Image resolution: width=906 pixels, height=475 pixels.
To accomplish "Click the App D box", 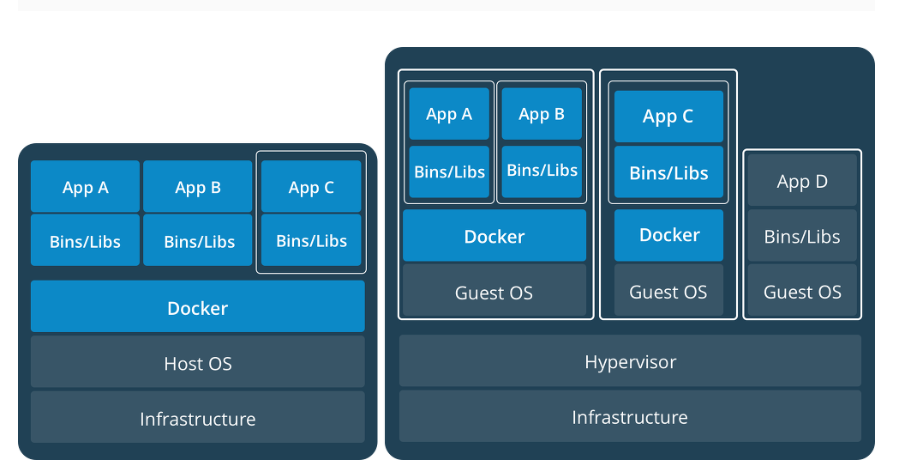I will (802, 180).
